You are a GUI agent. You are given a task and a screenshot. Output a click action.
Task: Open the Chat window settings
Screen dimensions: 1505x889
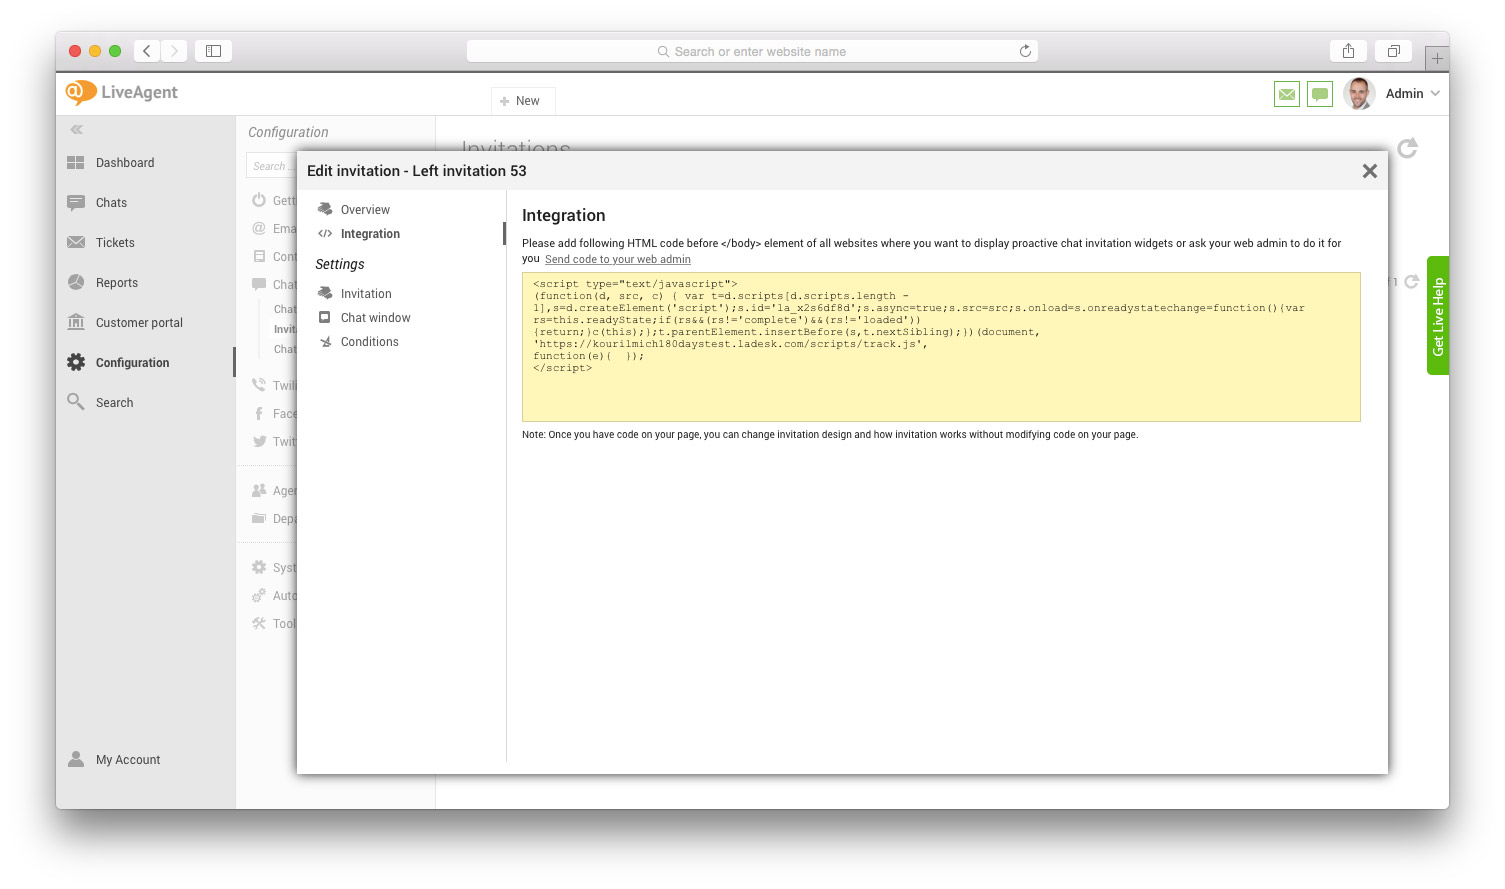[375, 318]
